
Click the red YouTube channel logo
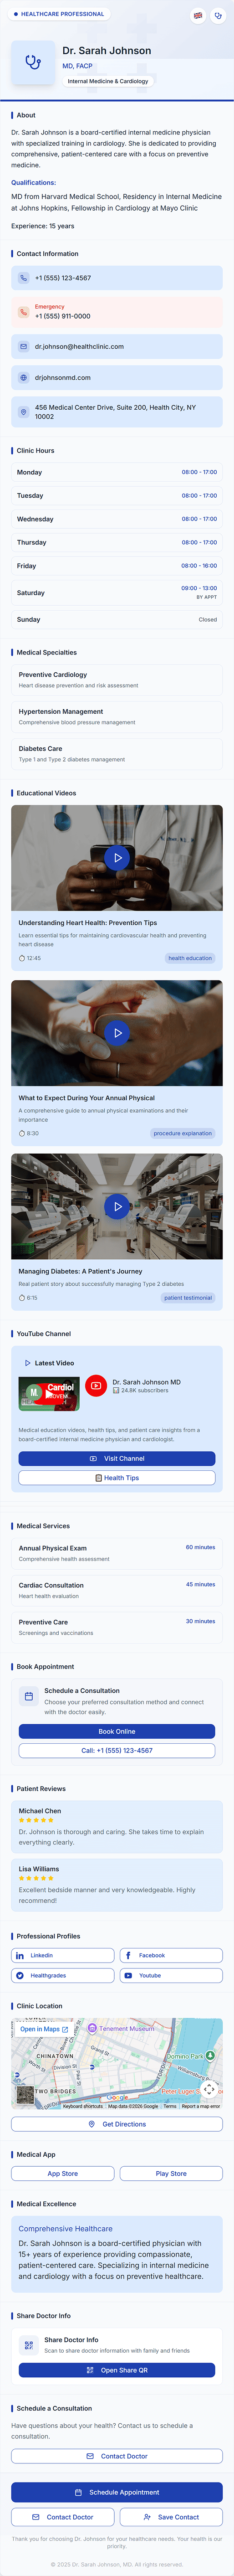pyautogui.click(x=96, y=1385)
